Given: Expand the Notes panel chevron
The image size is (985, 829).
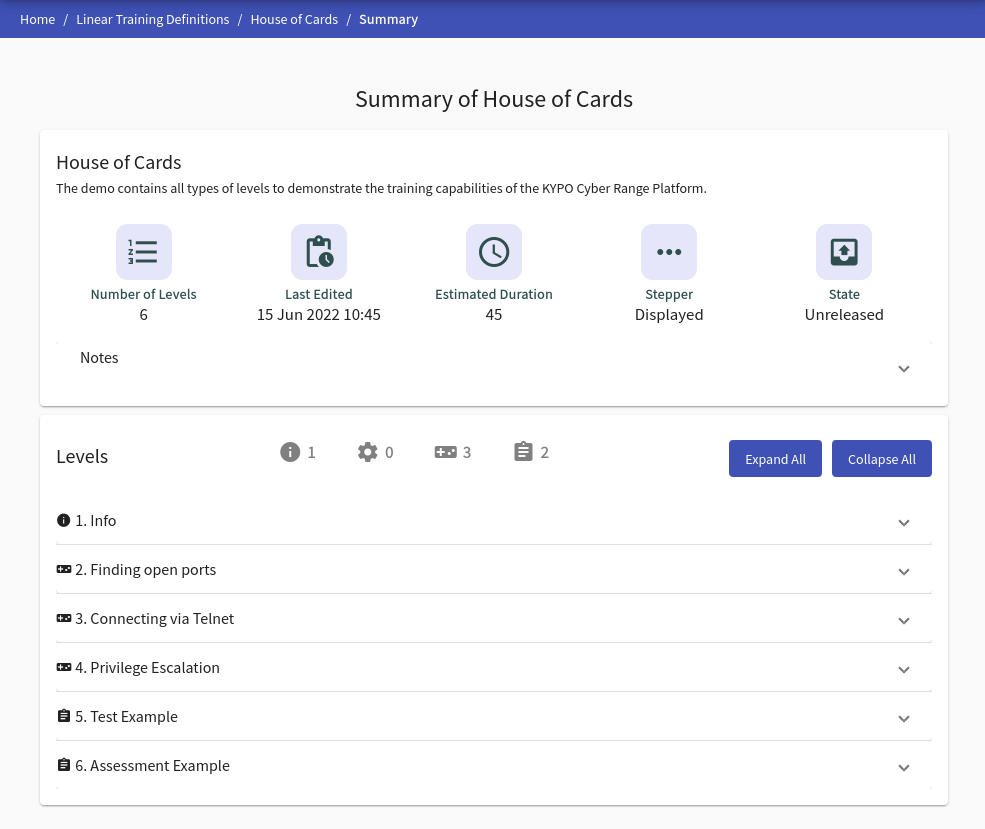Looking at the screenshot, I should [903, 369].
